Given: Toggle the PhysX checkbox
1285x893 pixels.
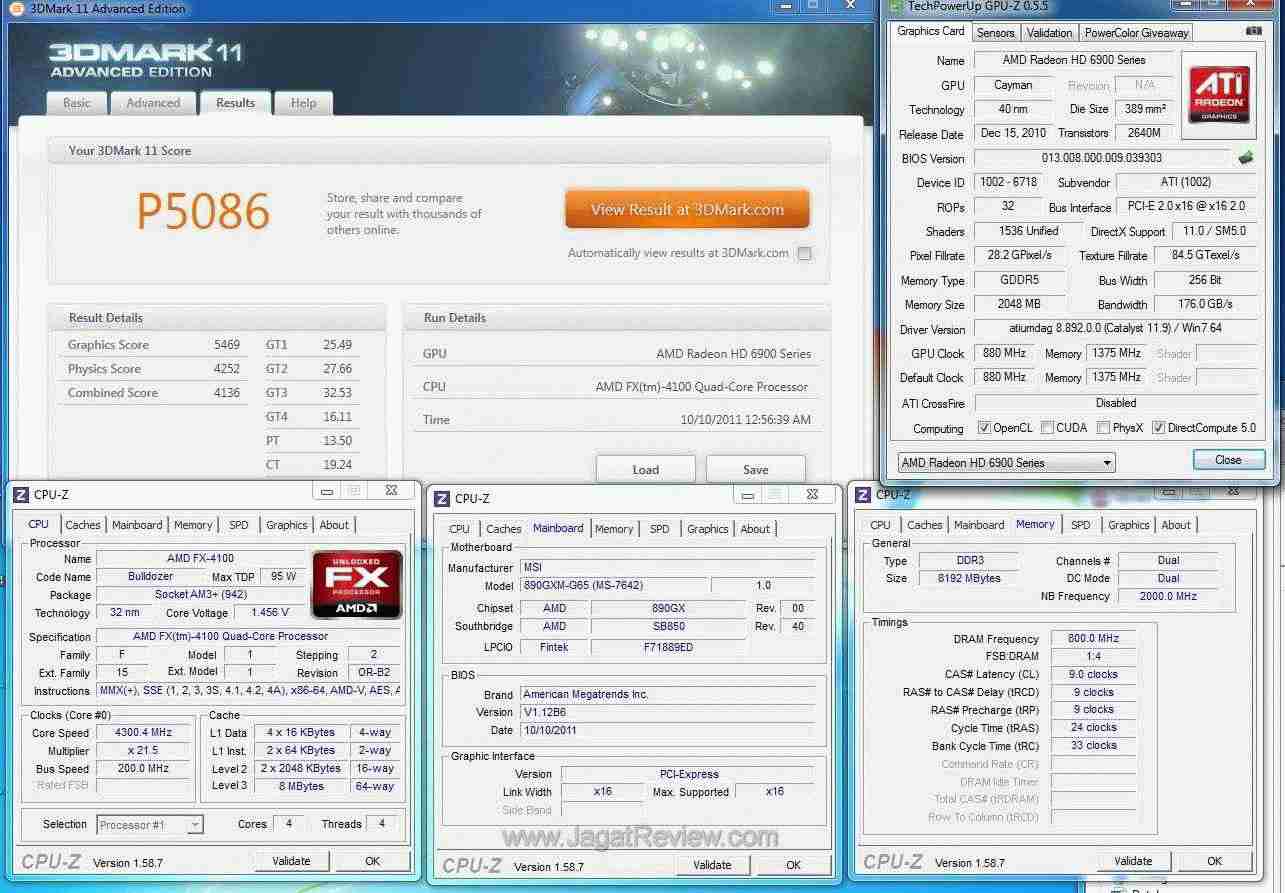Looking at the screenshot, I should click(x=1103, y=428).
